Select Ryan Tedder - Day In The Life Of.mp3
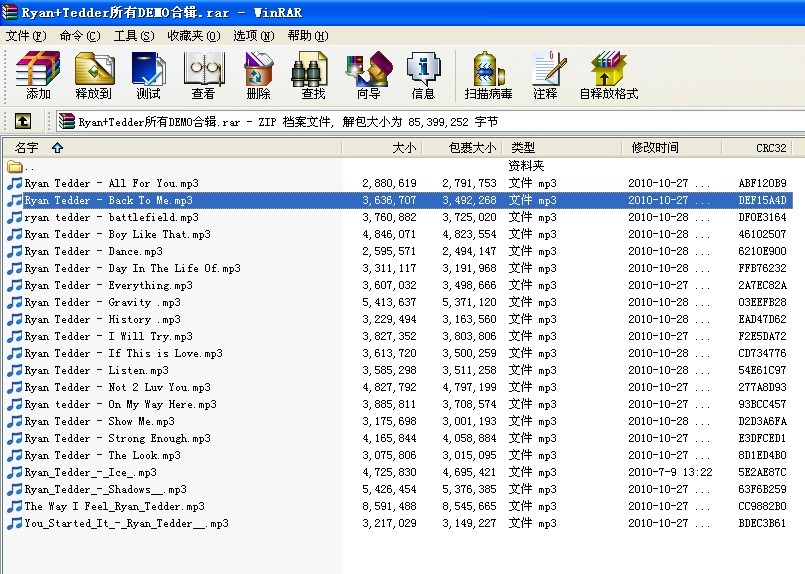 [x=132, y=268]
